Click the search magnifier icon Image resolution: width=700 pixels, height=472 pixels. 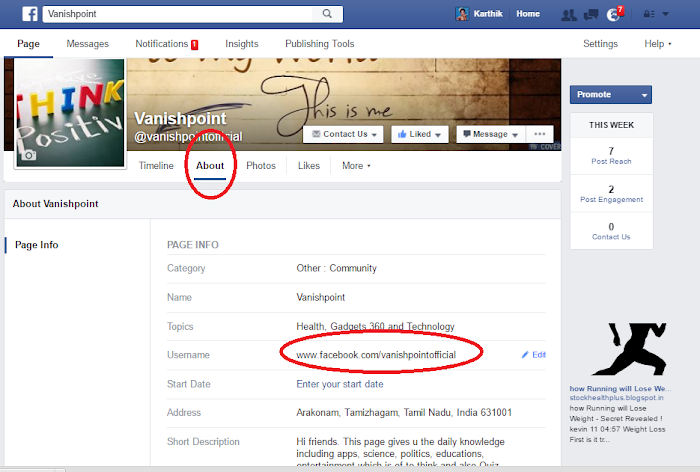tap(327, 14)
